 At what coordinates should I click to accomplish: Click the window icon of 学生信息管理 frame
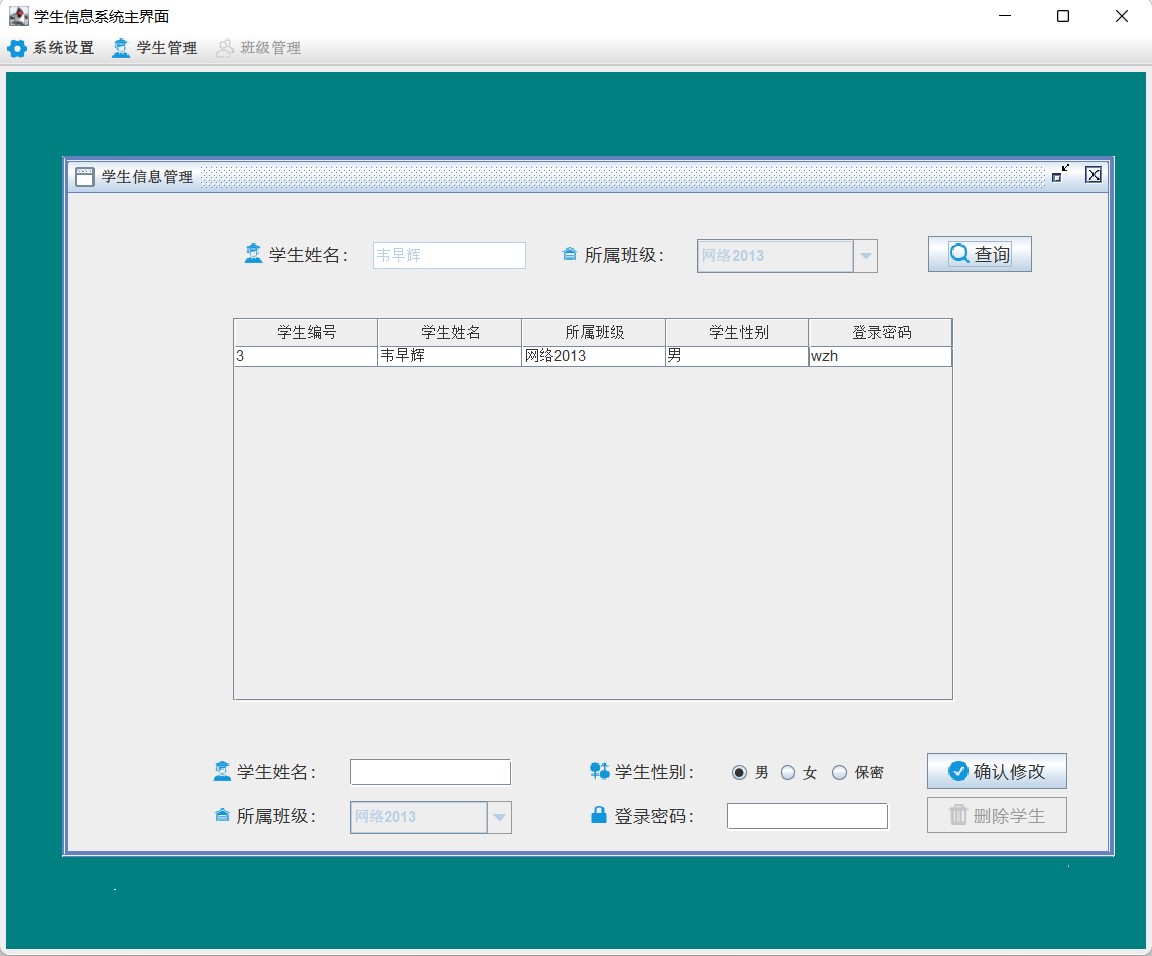(84, 176)
